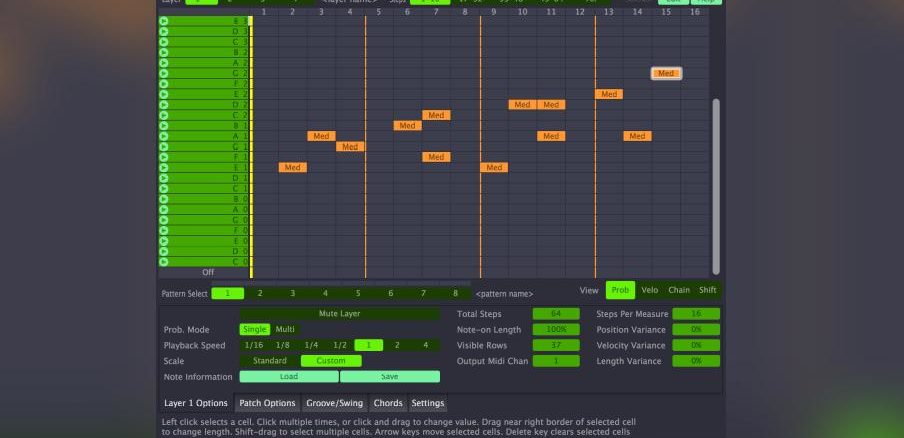Screen dimensions: 904x438
Task: Load note information
Action: [289, 376]
